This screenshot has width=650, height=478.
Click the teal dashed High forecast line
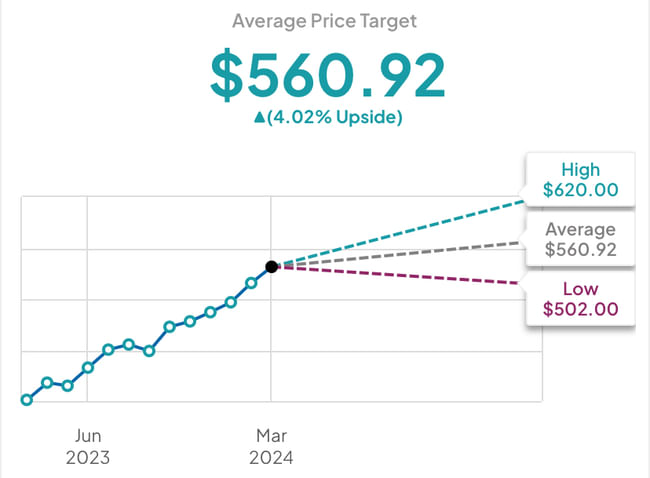coord(400,233)
